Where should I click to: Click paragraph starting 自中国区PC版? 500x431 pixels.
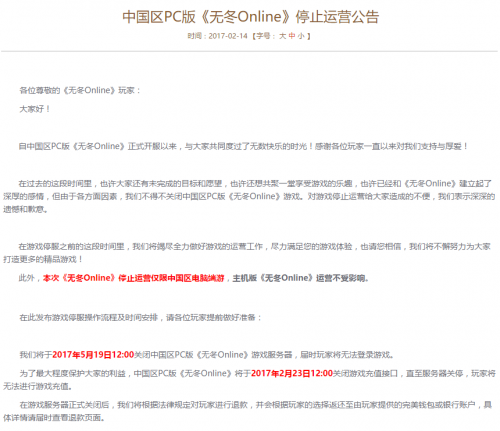click(x=243, y=146)
